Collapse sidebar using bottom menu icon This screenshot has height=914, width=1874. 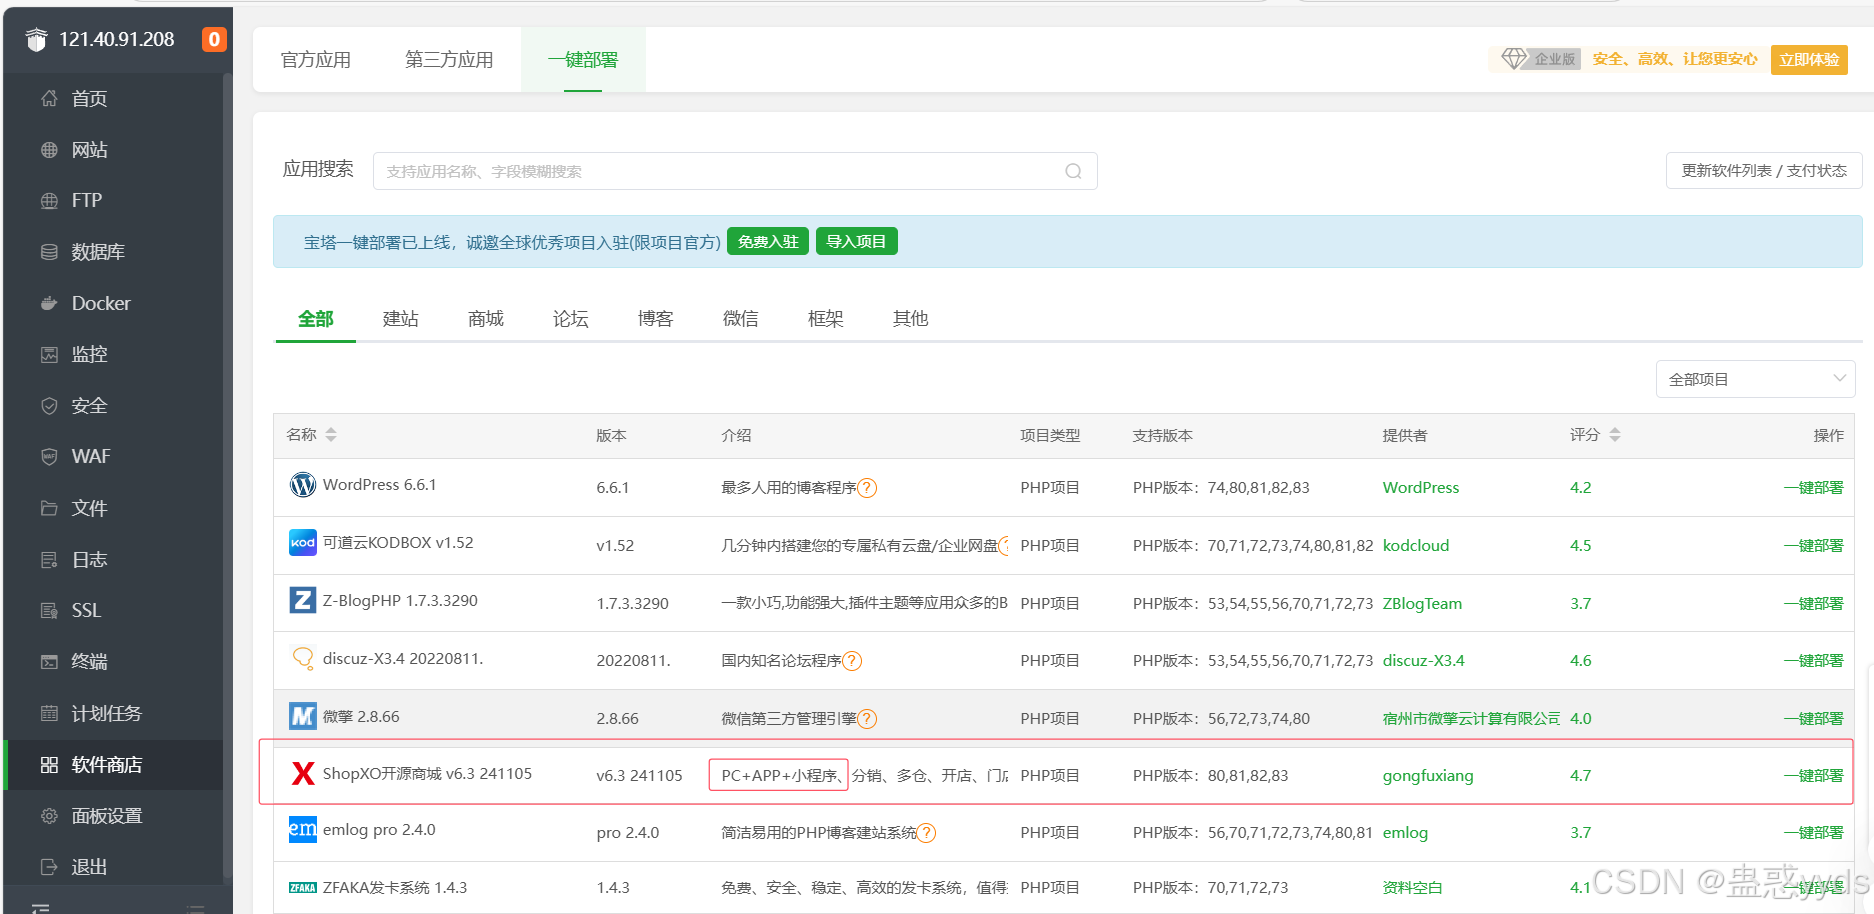point(39,907)
